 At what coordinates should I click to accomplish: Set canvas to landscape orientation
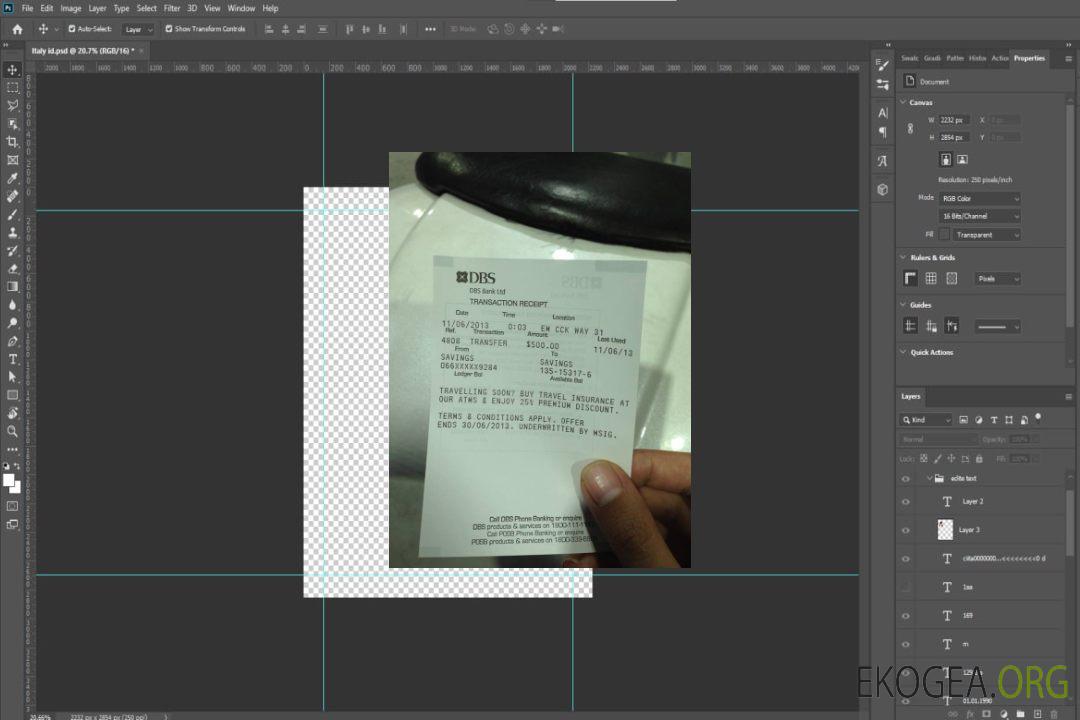point(962,159)
